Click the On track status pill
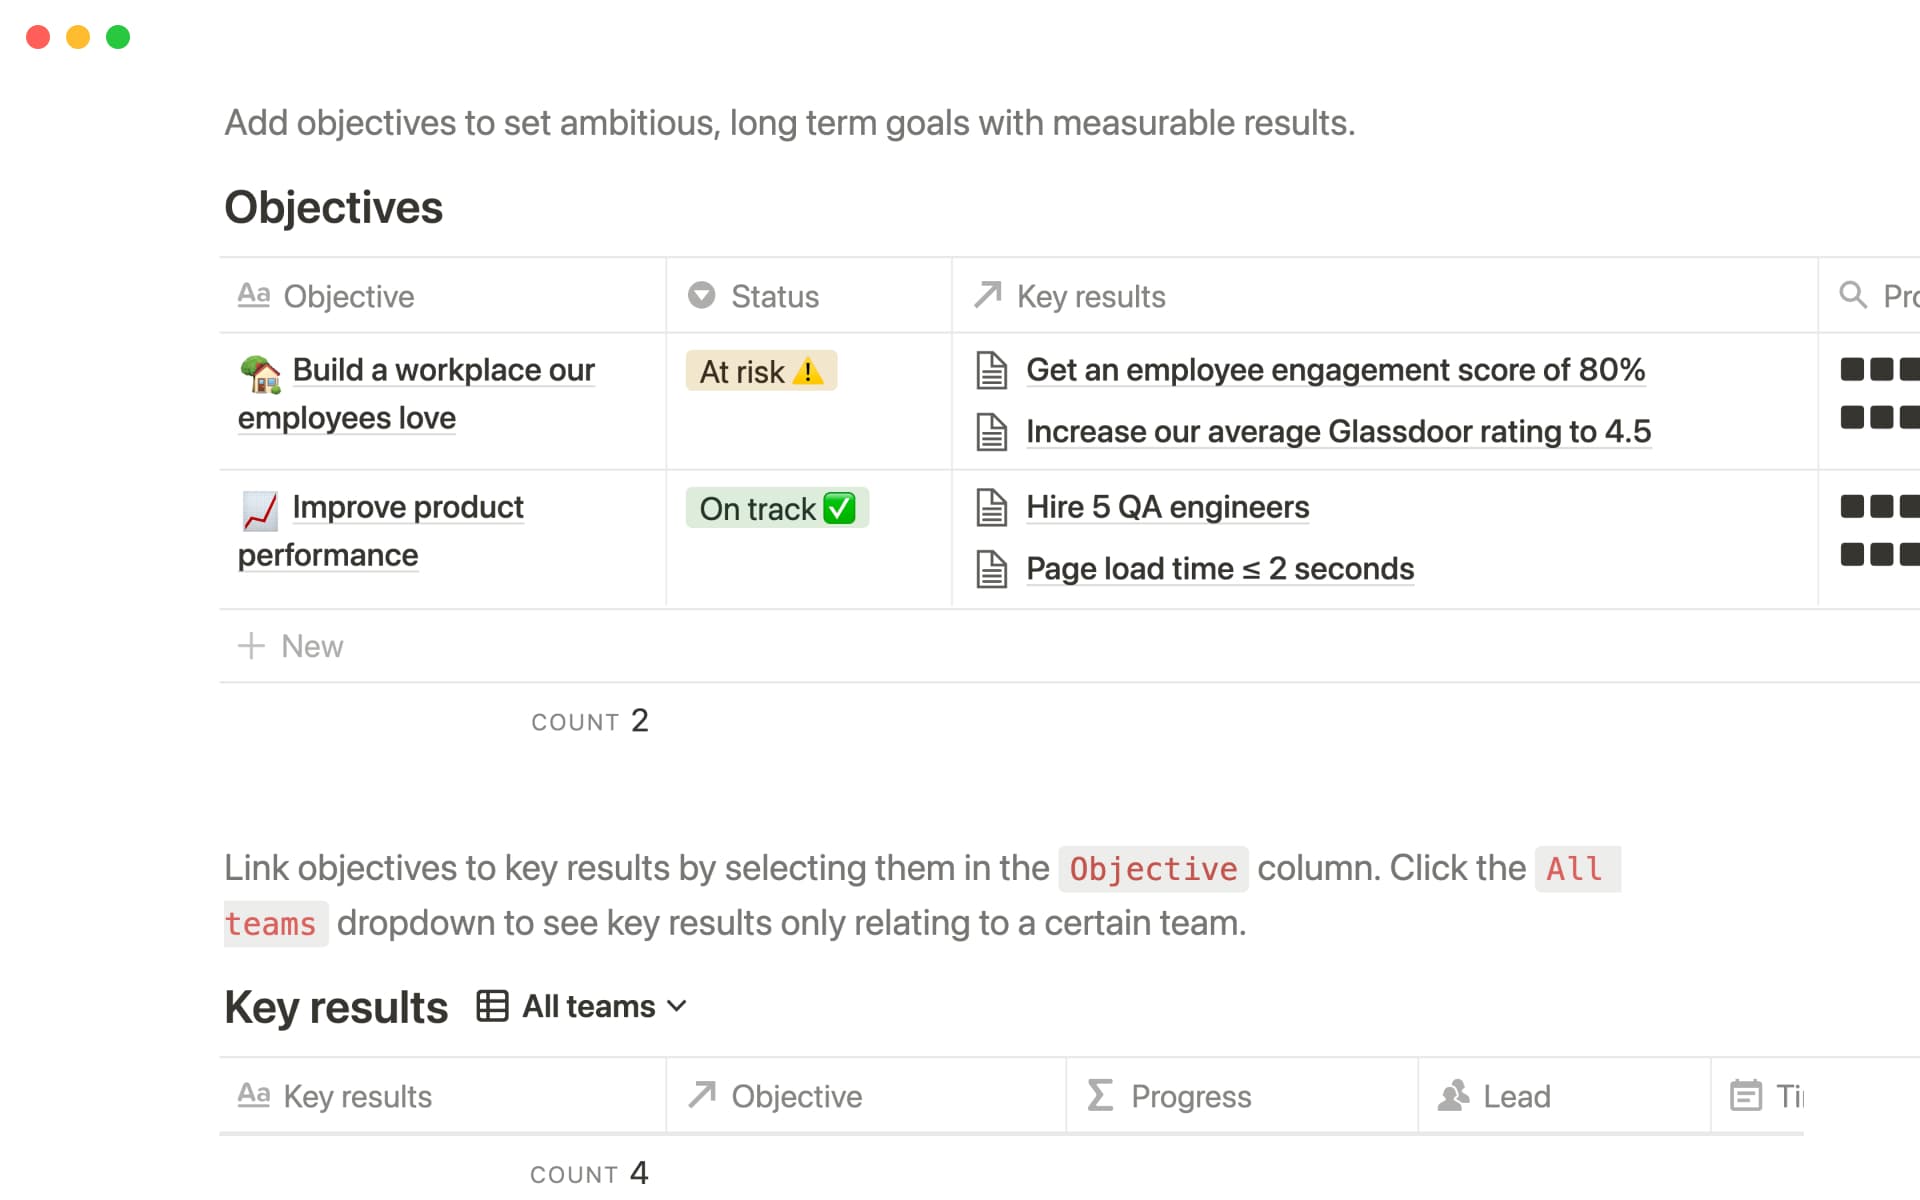Image resolution: width=1920 pixels, height=1200 pixels. point(777,508)
